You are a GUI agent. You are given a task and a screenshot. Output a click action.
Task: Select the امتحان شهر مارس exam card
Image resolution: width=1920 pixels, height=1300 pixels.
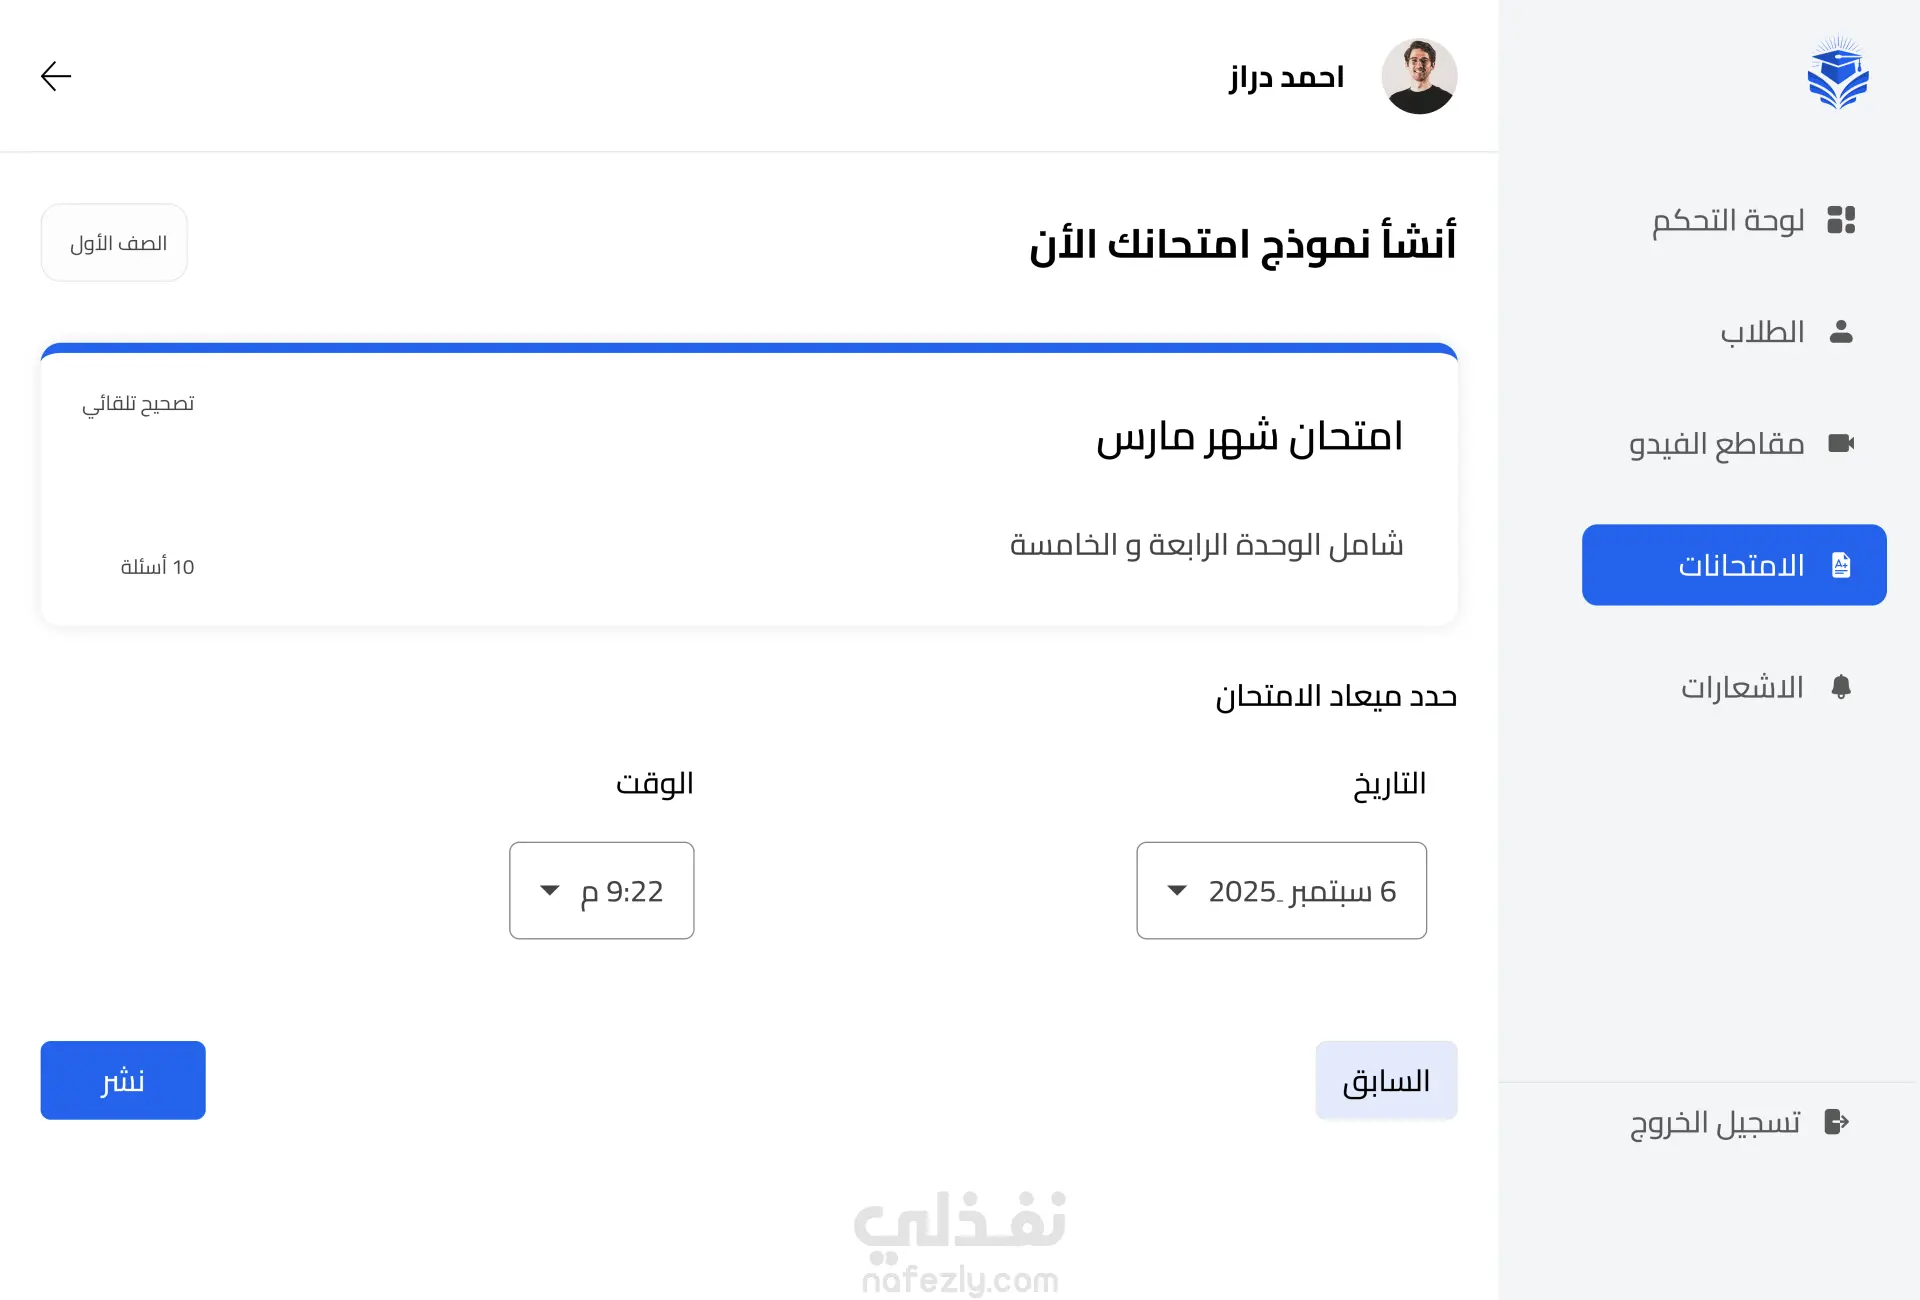pyautogui.click(x=749, y=485)
